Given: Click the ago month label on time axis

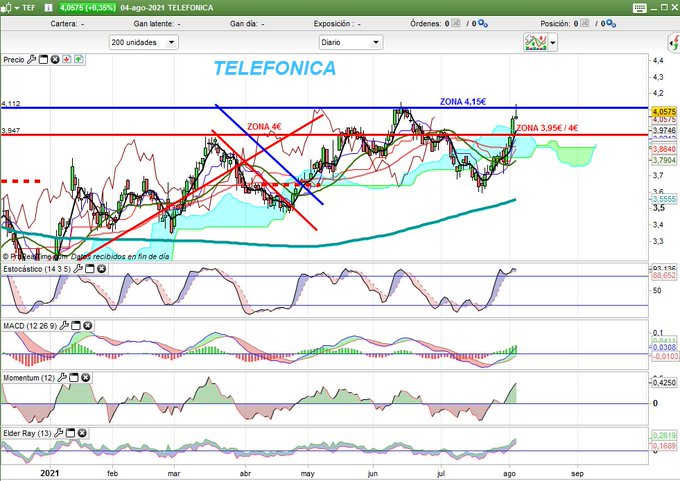Looking at the screenshot, I should pyautogui.click(x=510, y=473).
